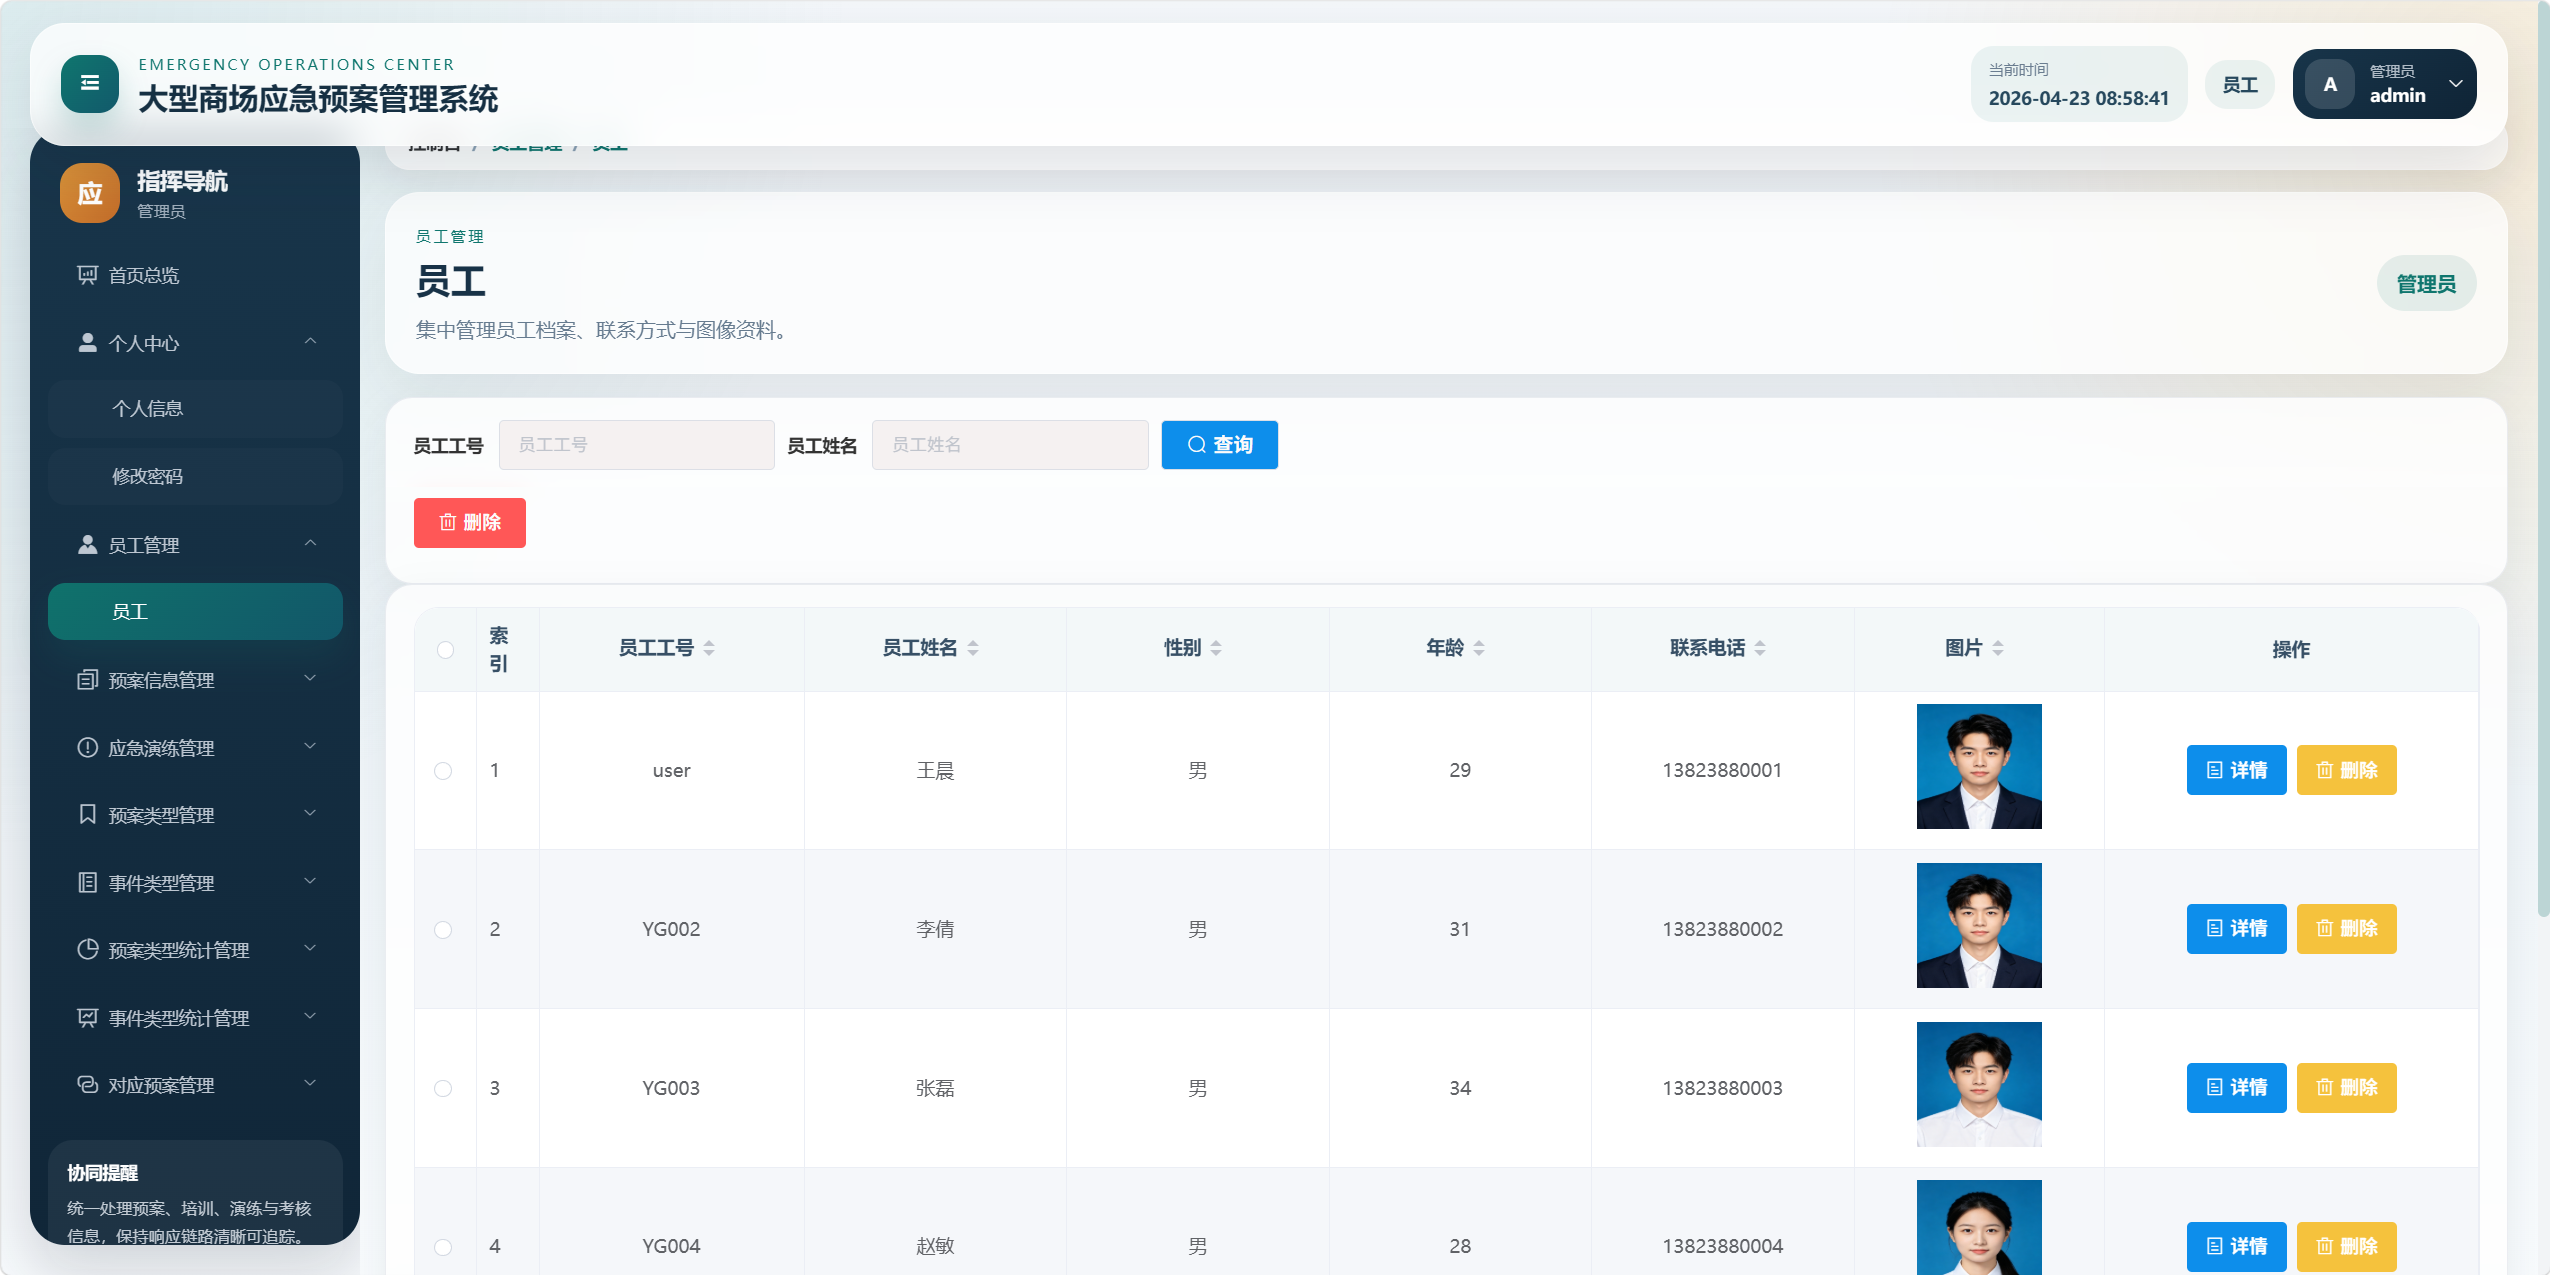This screenshot has height=1275, width=2550.
Task: Click the admin avatar letter A
Action: point(2330,85)
